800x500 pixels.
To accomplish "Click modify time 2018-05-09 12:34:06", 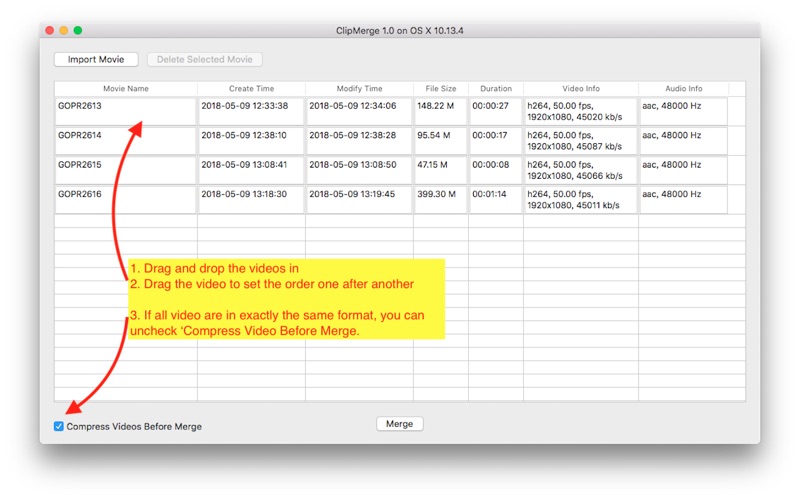I will coord(359,111).
